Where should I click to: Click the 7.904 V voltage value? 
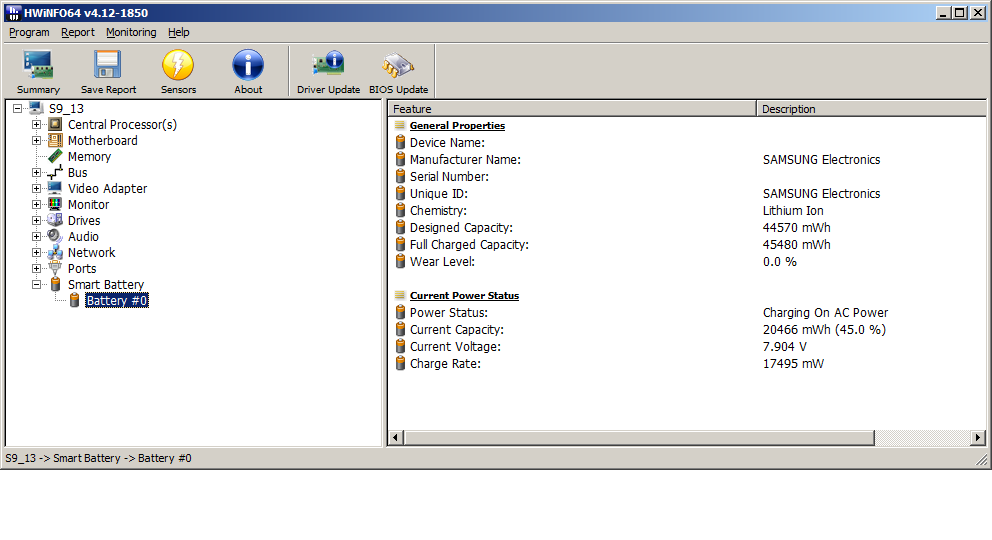pyautogui.click(x=784, y=347)
